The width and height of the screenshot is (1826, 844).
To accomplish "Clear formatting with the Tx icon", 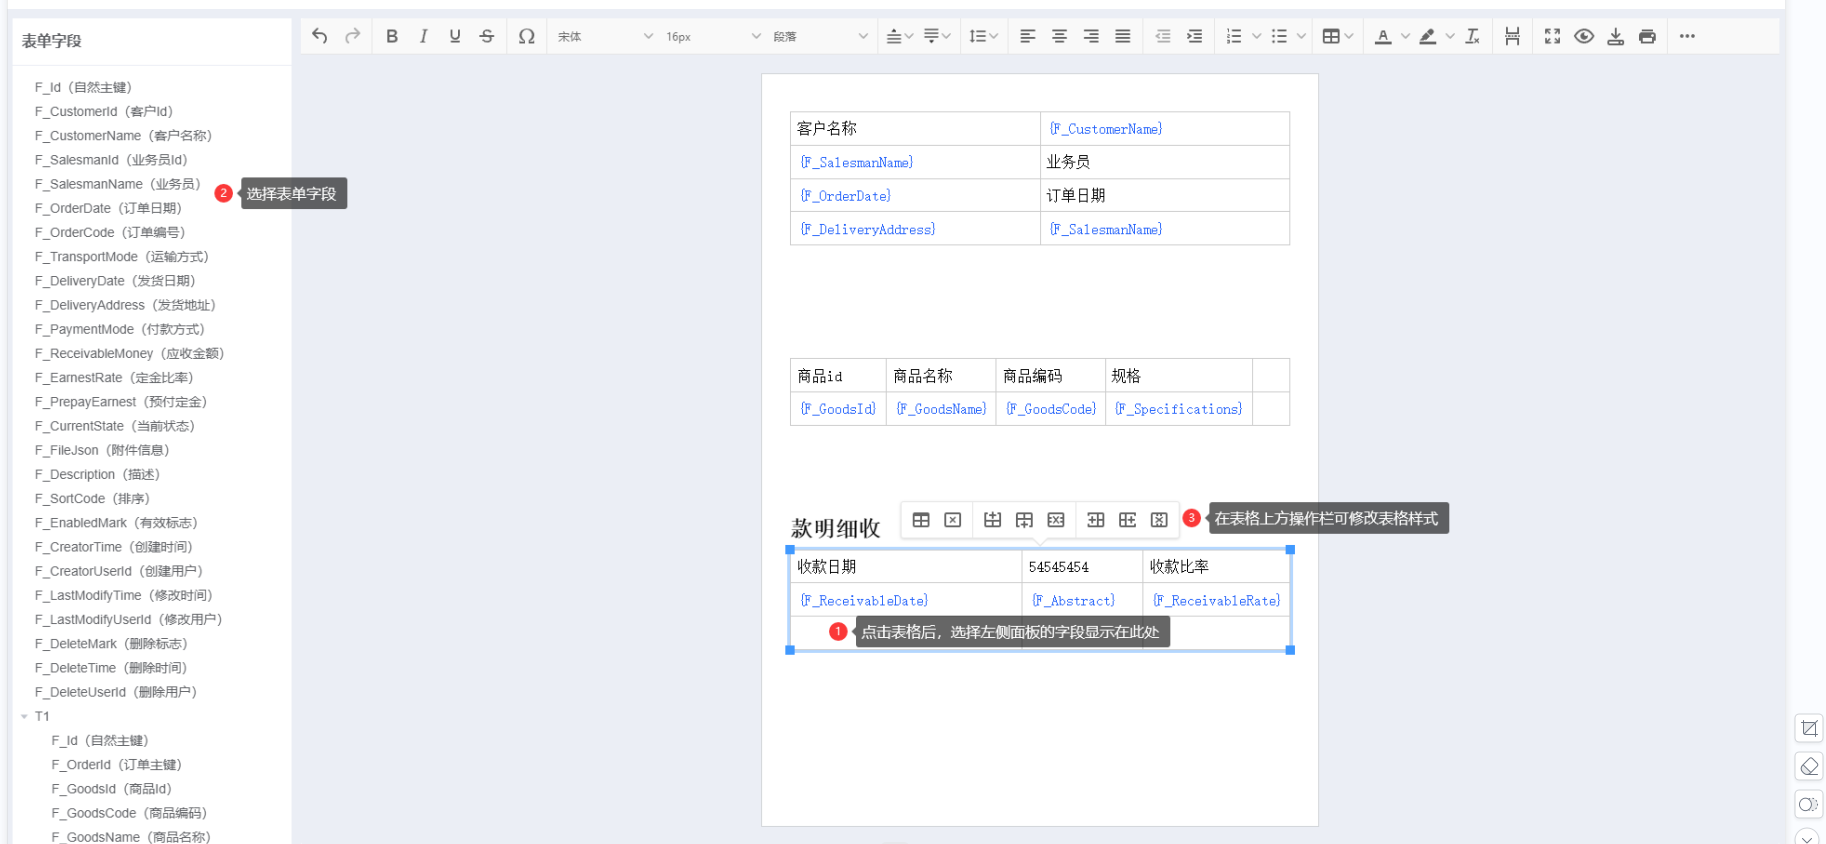I will point(1473,36).
